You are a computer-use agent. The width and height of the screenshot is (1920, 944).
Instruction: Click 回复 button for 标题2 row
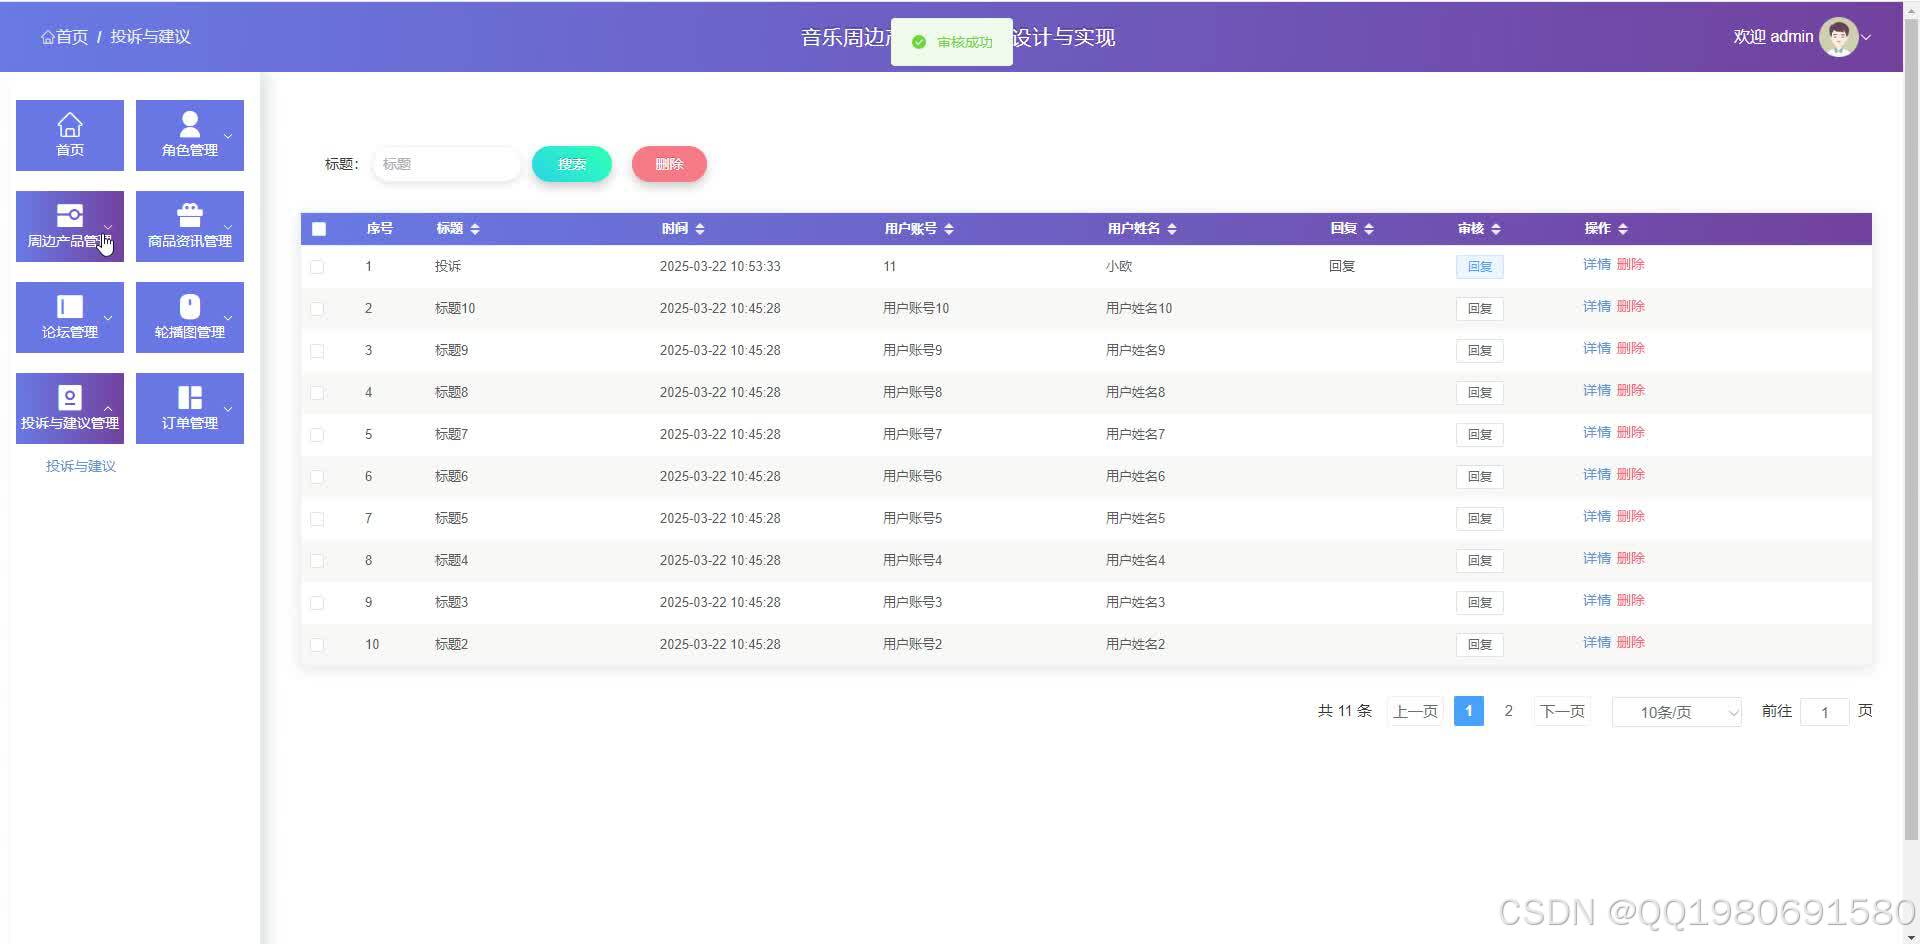[x=1480, y=645]
